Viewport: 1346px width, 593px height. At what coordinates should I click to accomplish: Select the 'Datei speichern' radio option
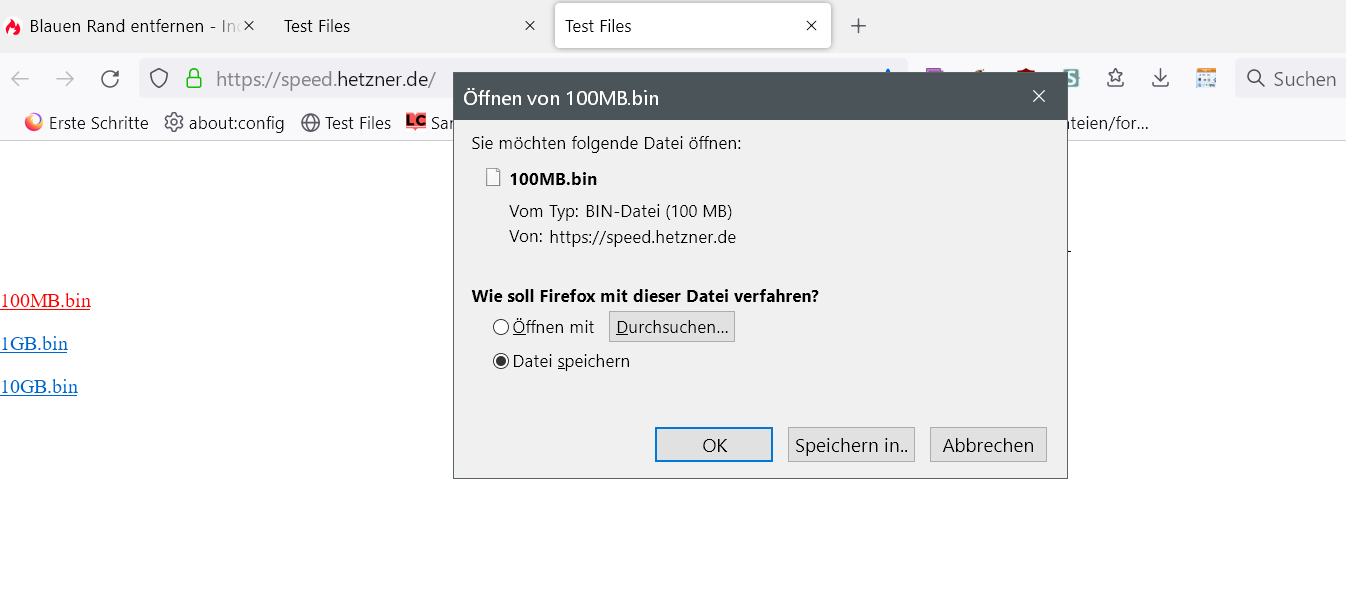point(501,362)
